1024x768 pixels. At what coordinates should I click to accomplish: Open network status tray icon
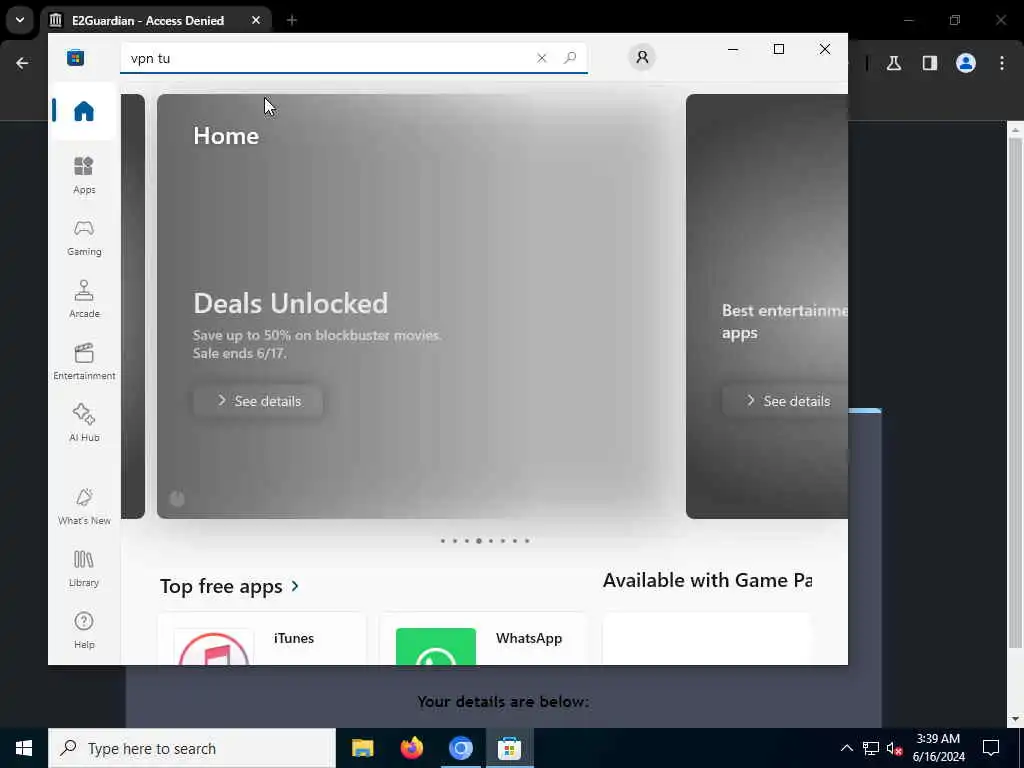871,748
